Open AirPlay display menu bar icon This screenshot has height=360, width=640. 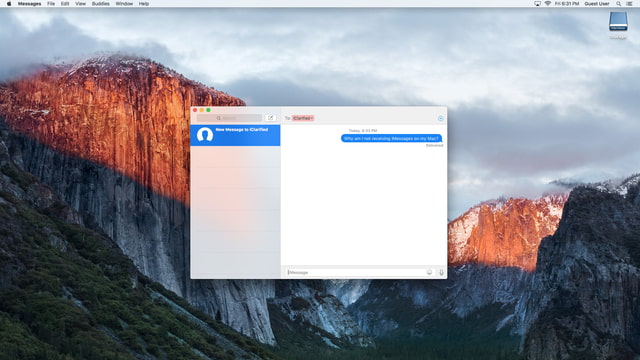[x=537, y=4]
